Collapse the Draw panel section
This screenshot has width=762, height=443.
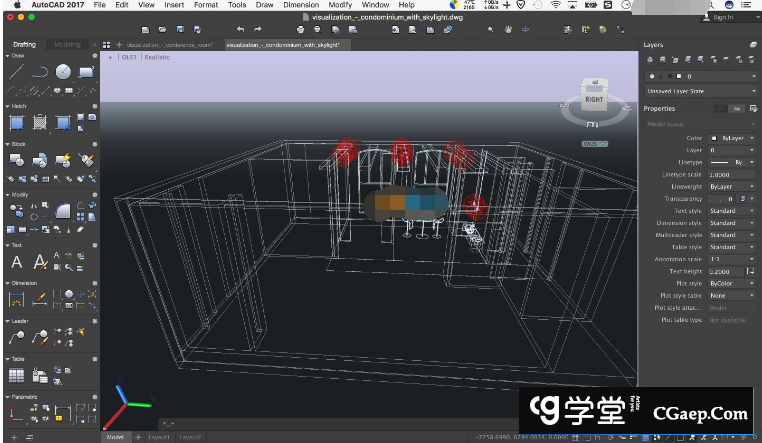tap(9, 56)
